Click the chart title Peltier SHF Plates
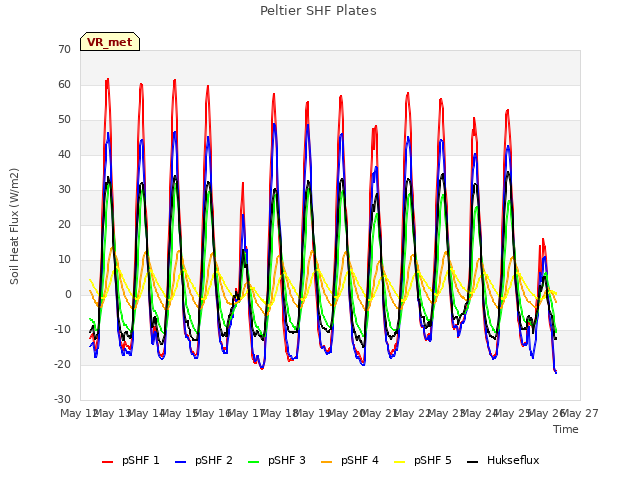The image size is (640, 480). coord(318,11)
